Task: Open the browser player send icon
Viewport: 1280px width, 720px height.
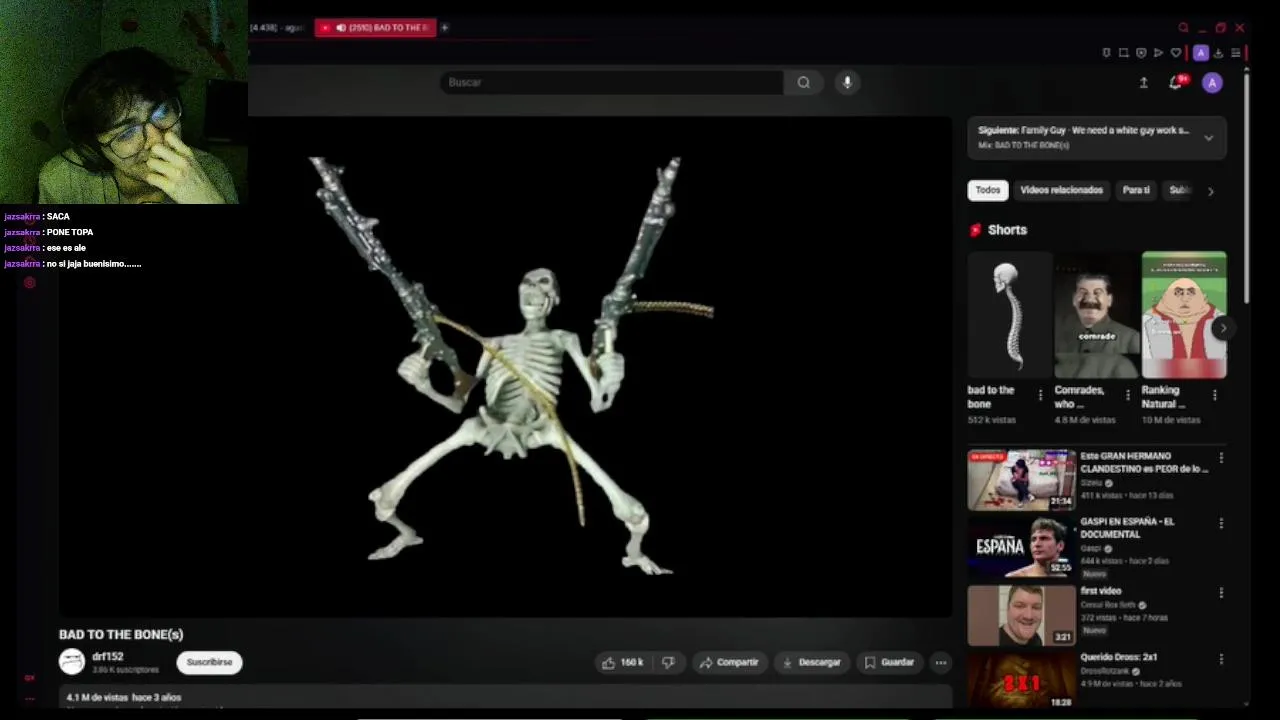Action: pos(1158,53)
